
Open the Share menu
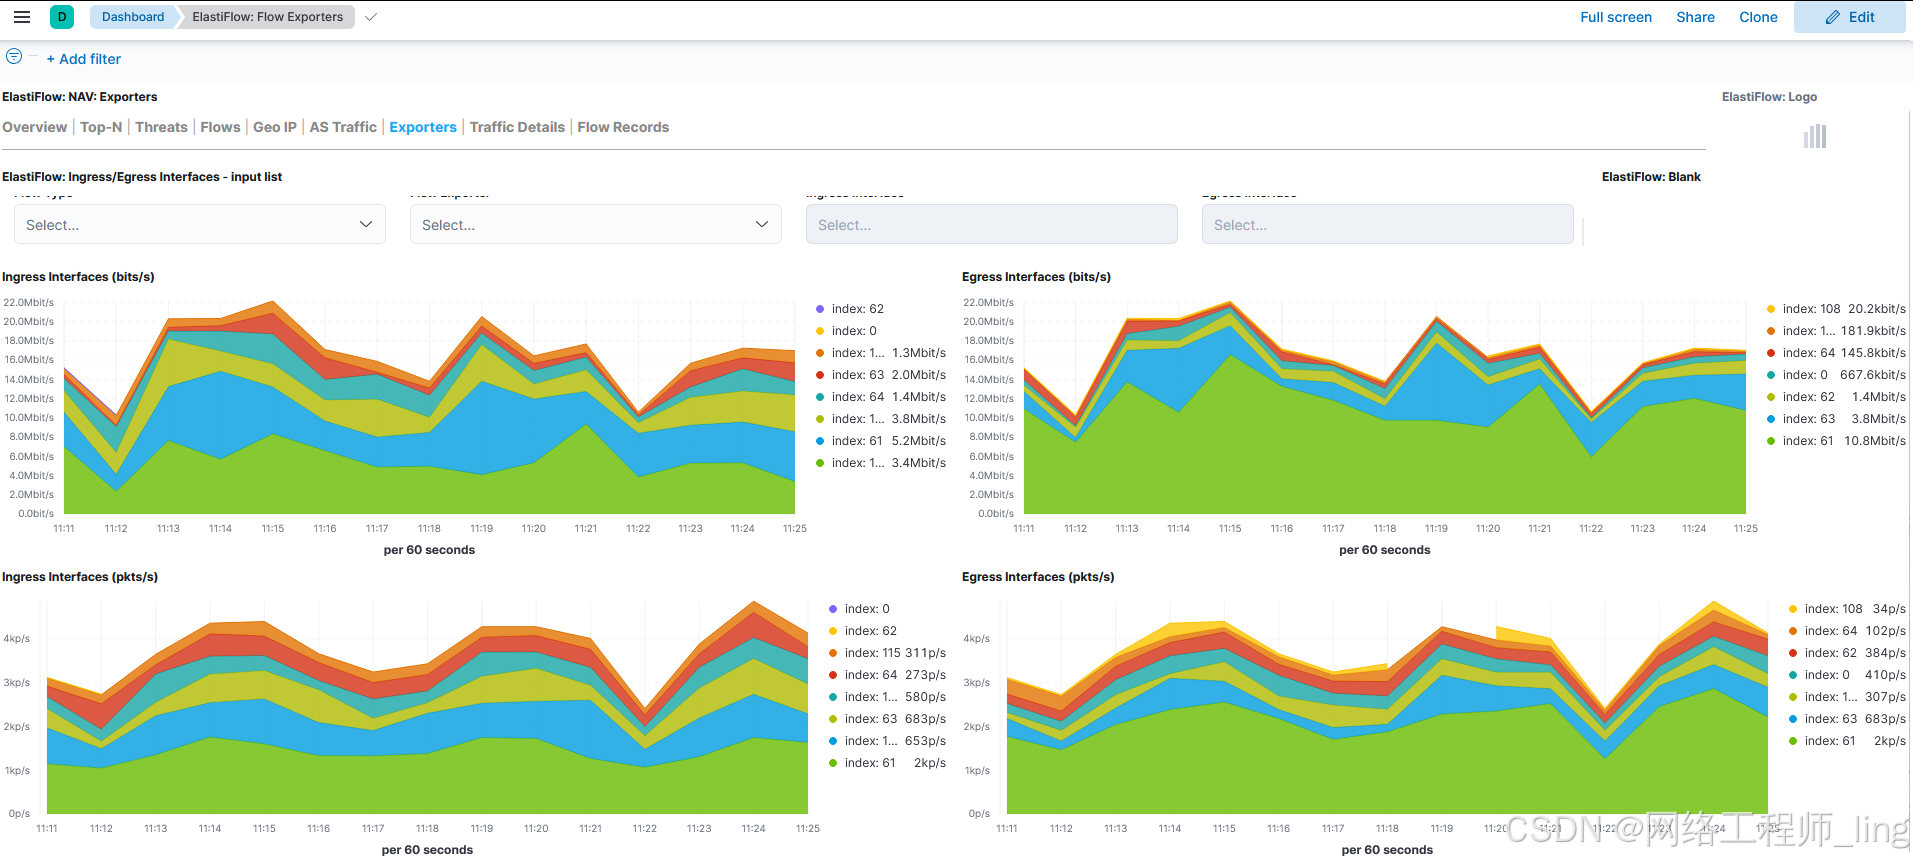click(x=1695, y=17)
